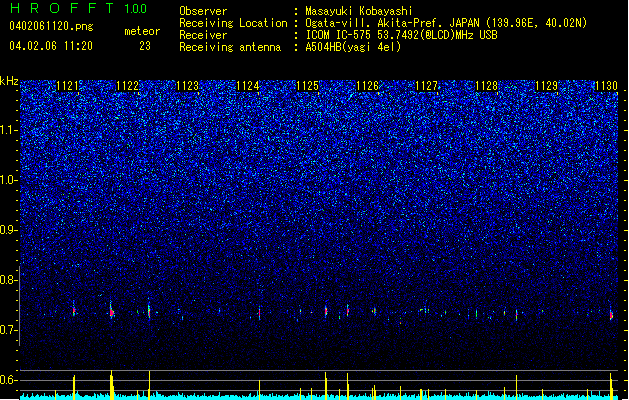Click the A504HB(yagi 4el) antenna text
629x400 pixels.
(353, 47)
